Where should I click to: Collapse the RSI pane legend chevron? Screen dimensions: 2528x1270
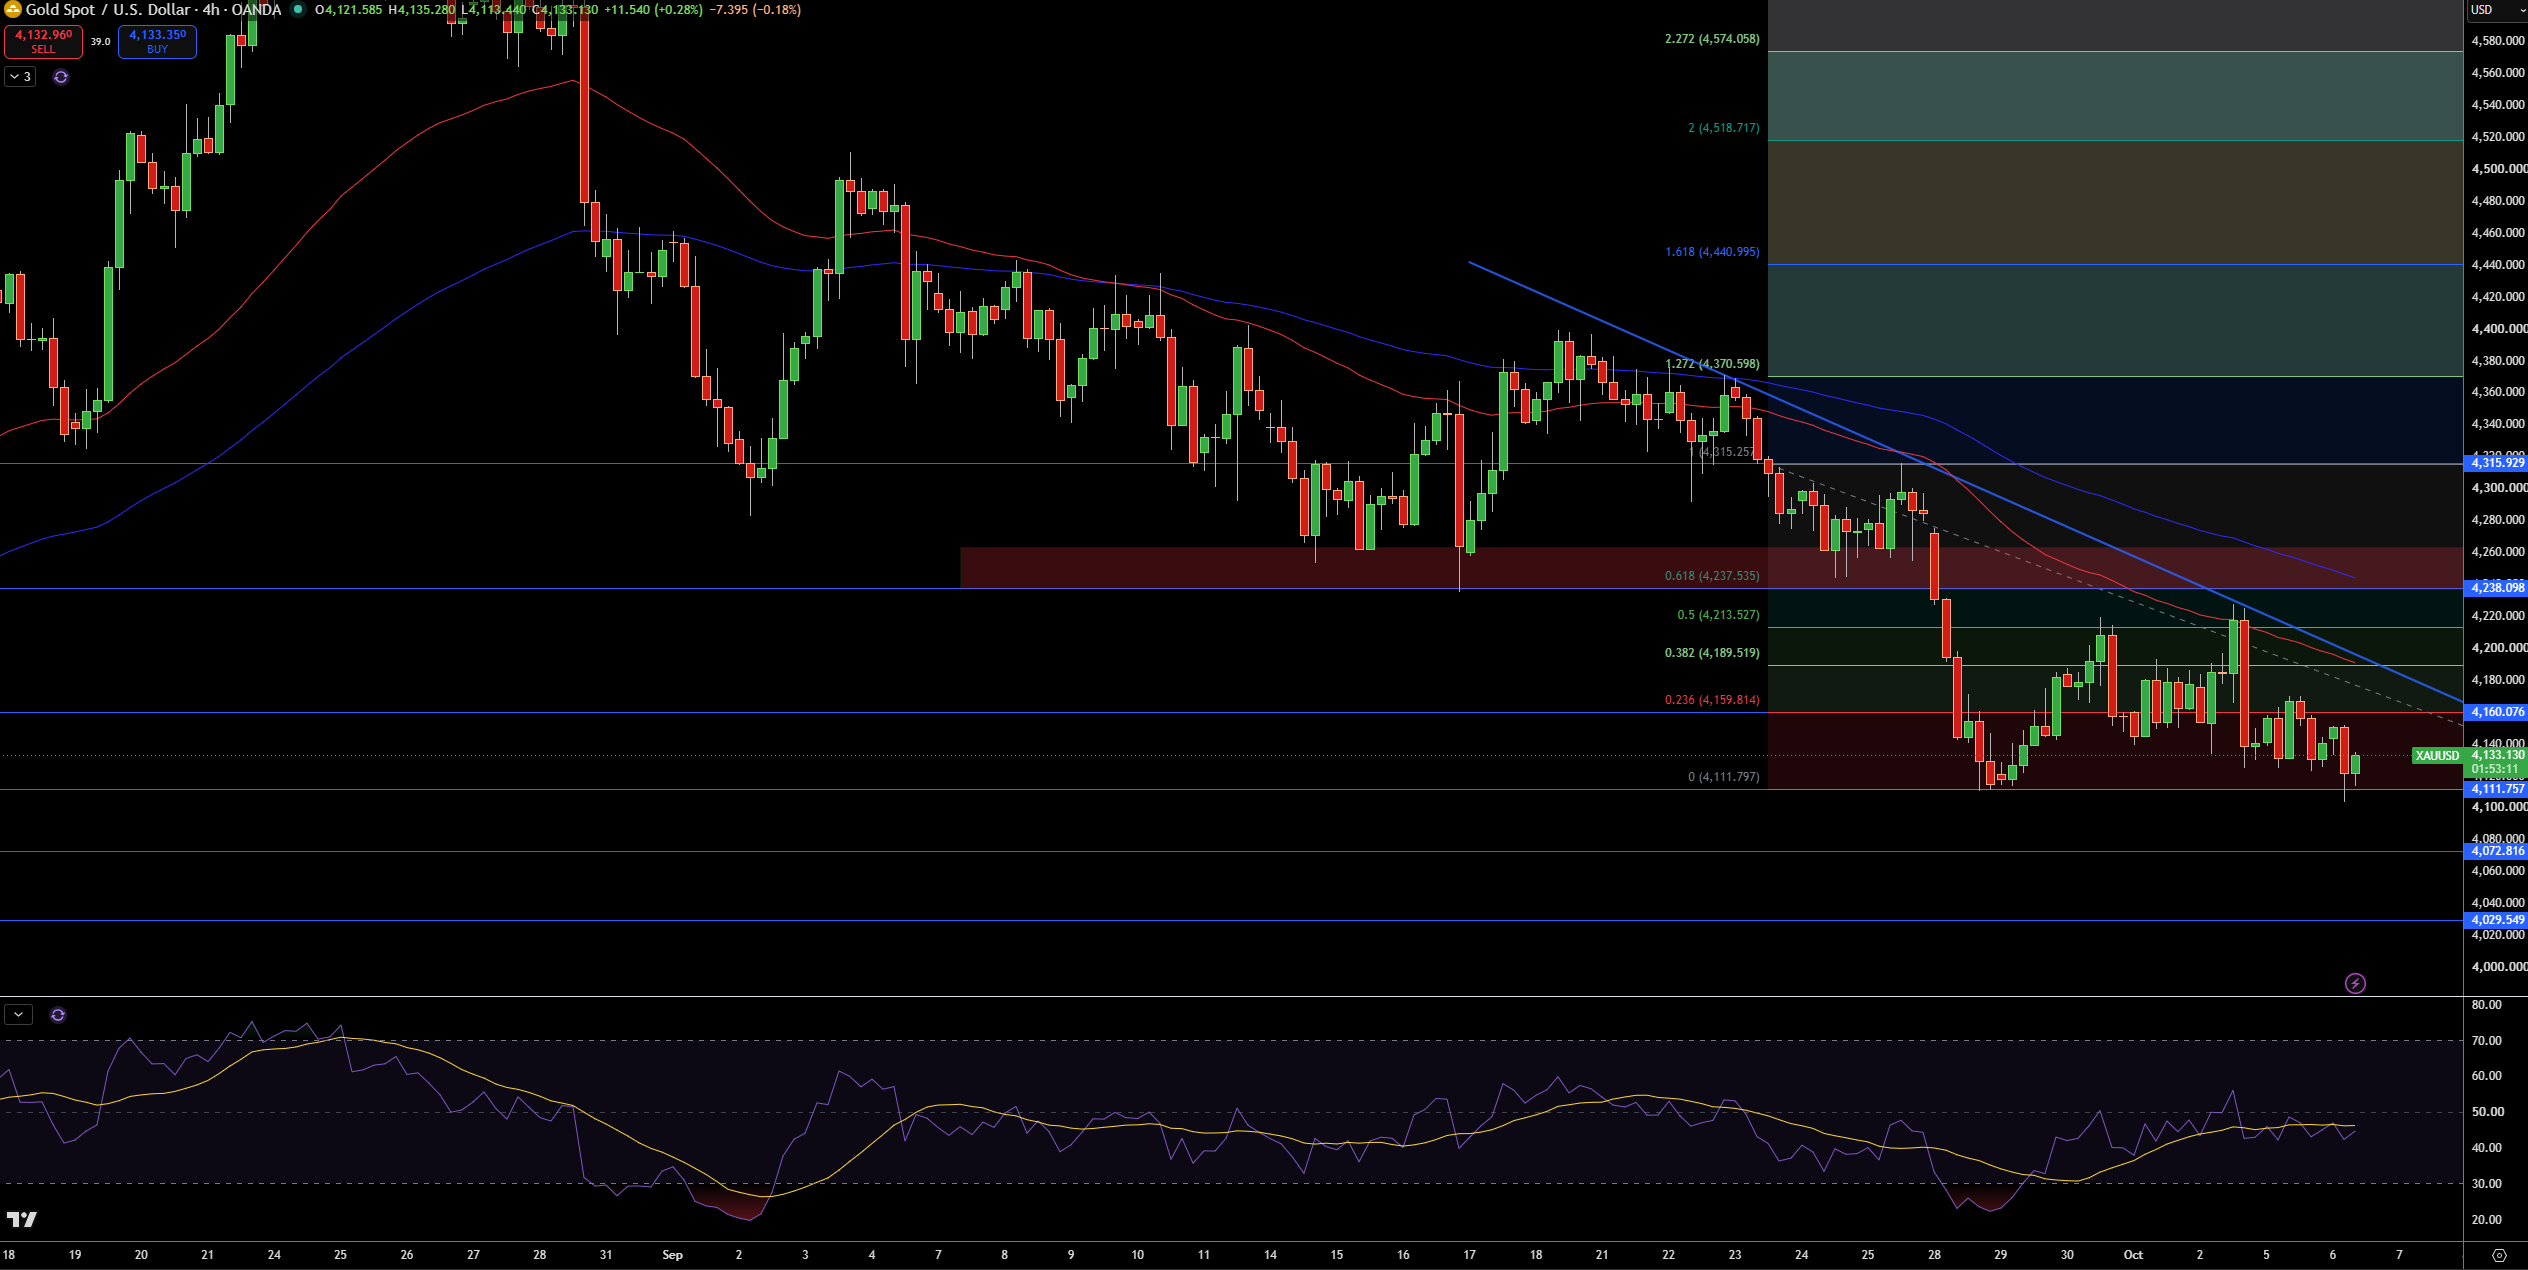(18, 1015)
